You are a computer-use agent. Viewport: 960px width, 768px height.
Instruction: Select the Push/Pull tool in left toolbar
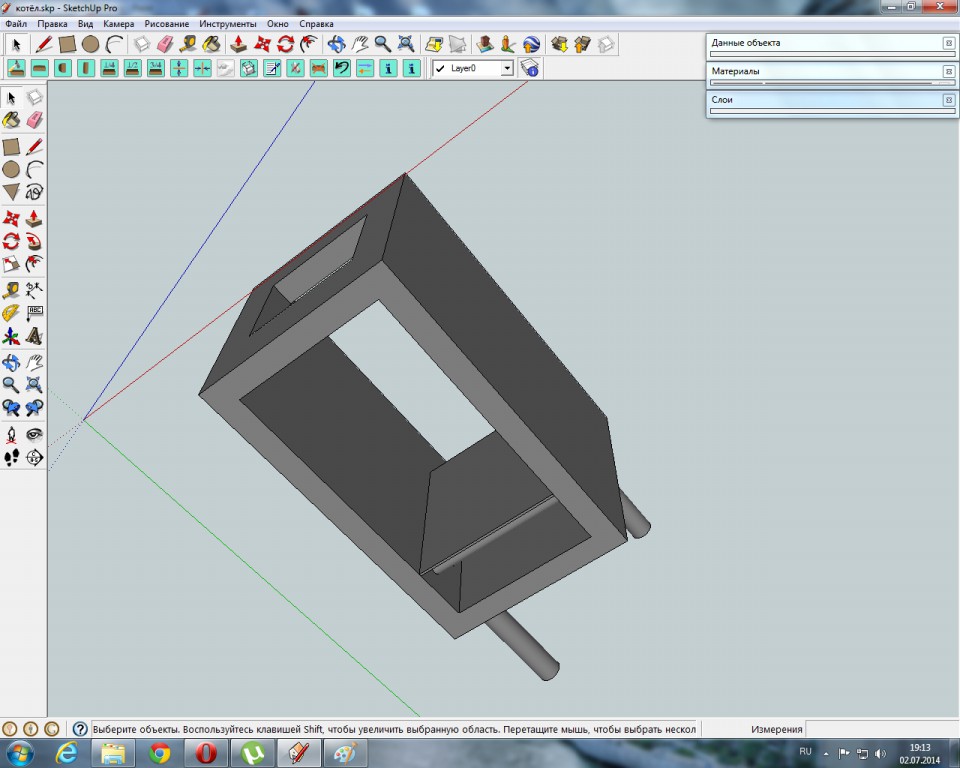tap(34, 217)
